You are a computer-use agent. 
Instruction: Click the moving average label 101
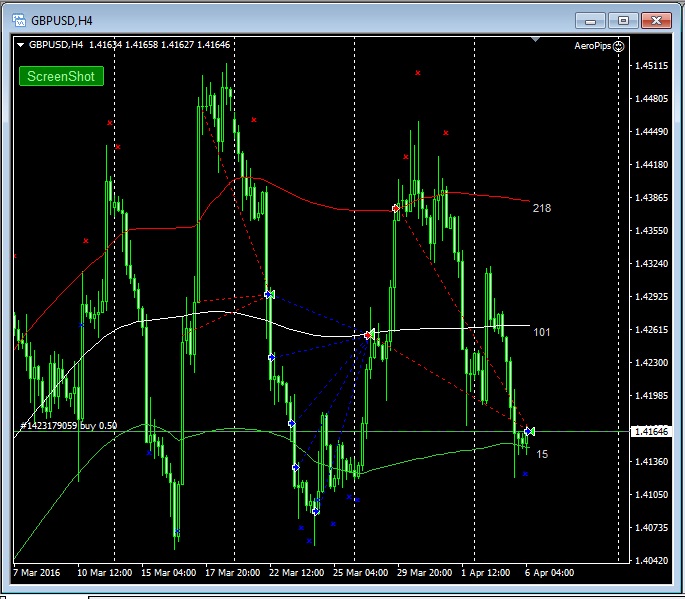542,332
